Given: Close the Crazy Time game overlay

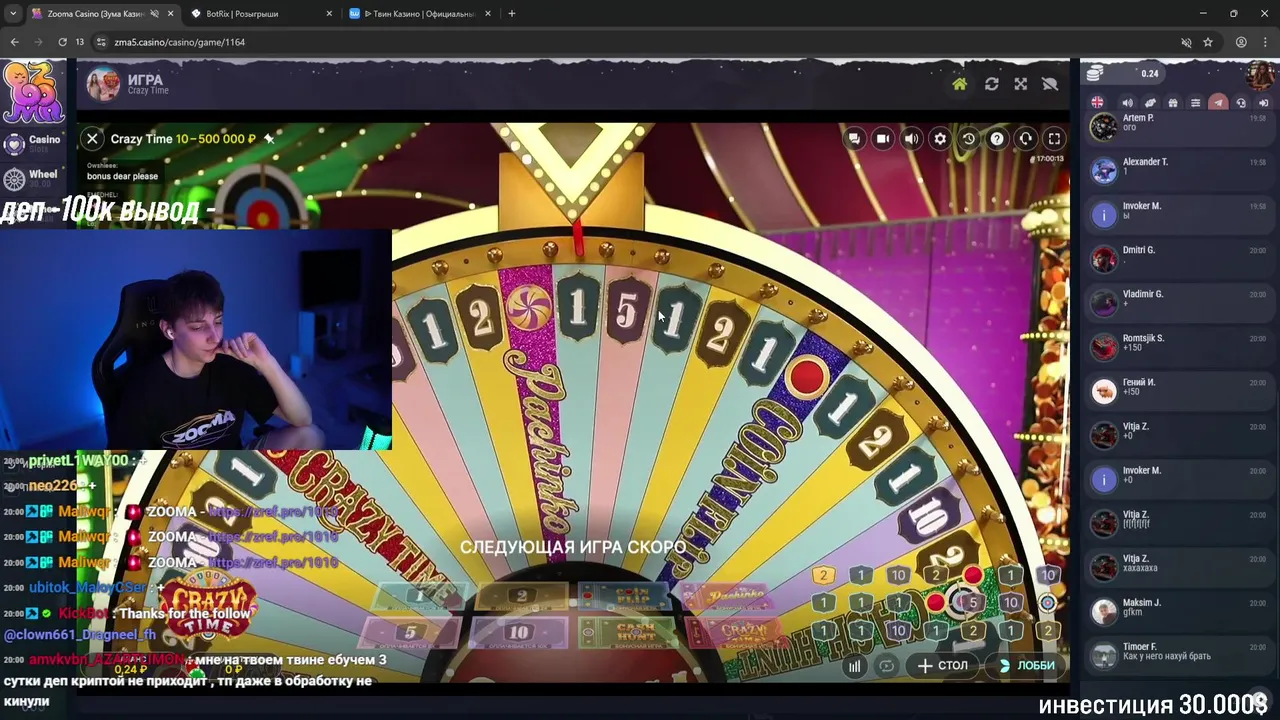Looking at the screenshot, I should [x=92, y=139].
